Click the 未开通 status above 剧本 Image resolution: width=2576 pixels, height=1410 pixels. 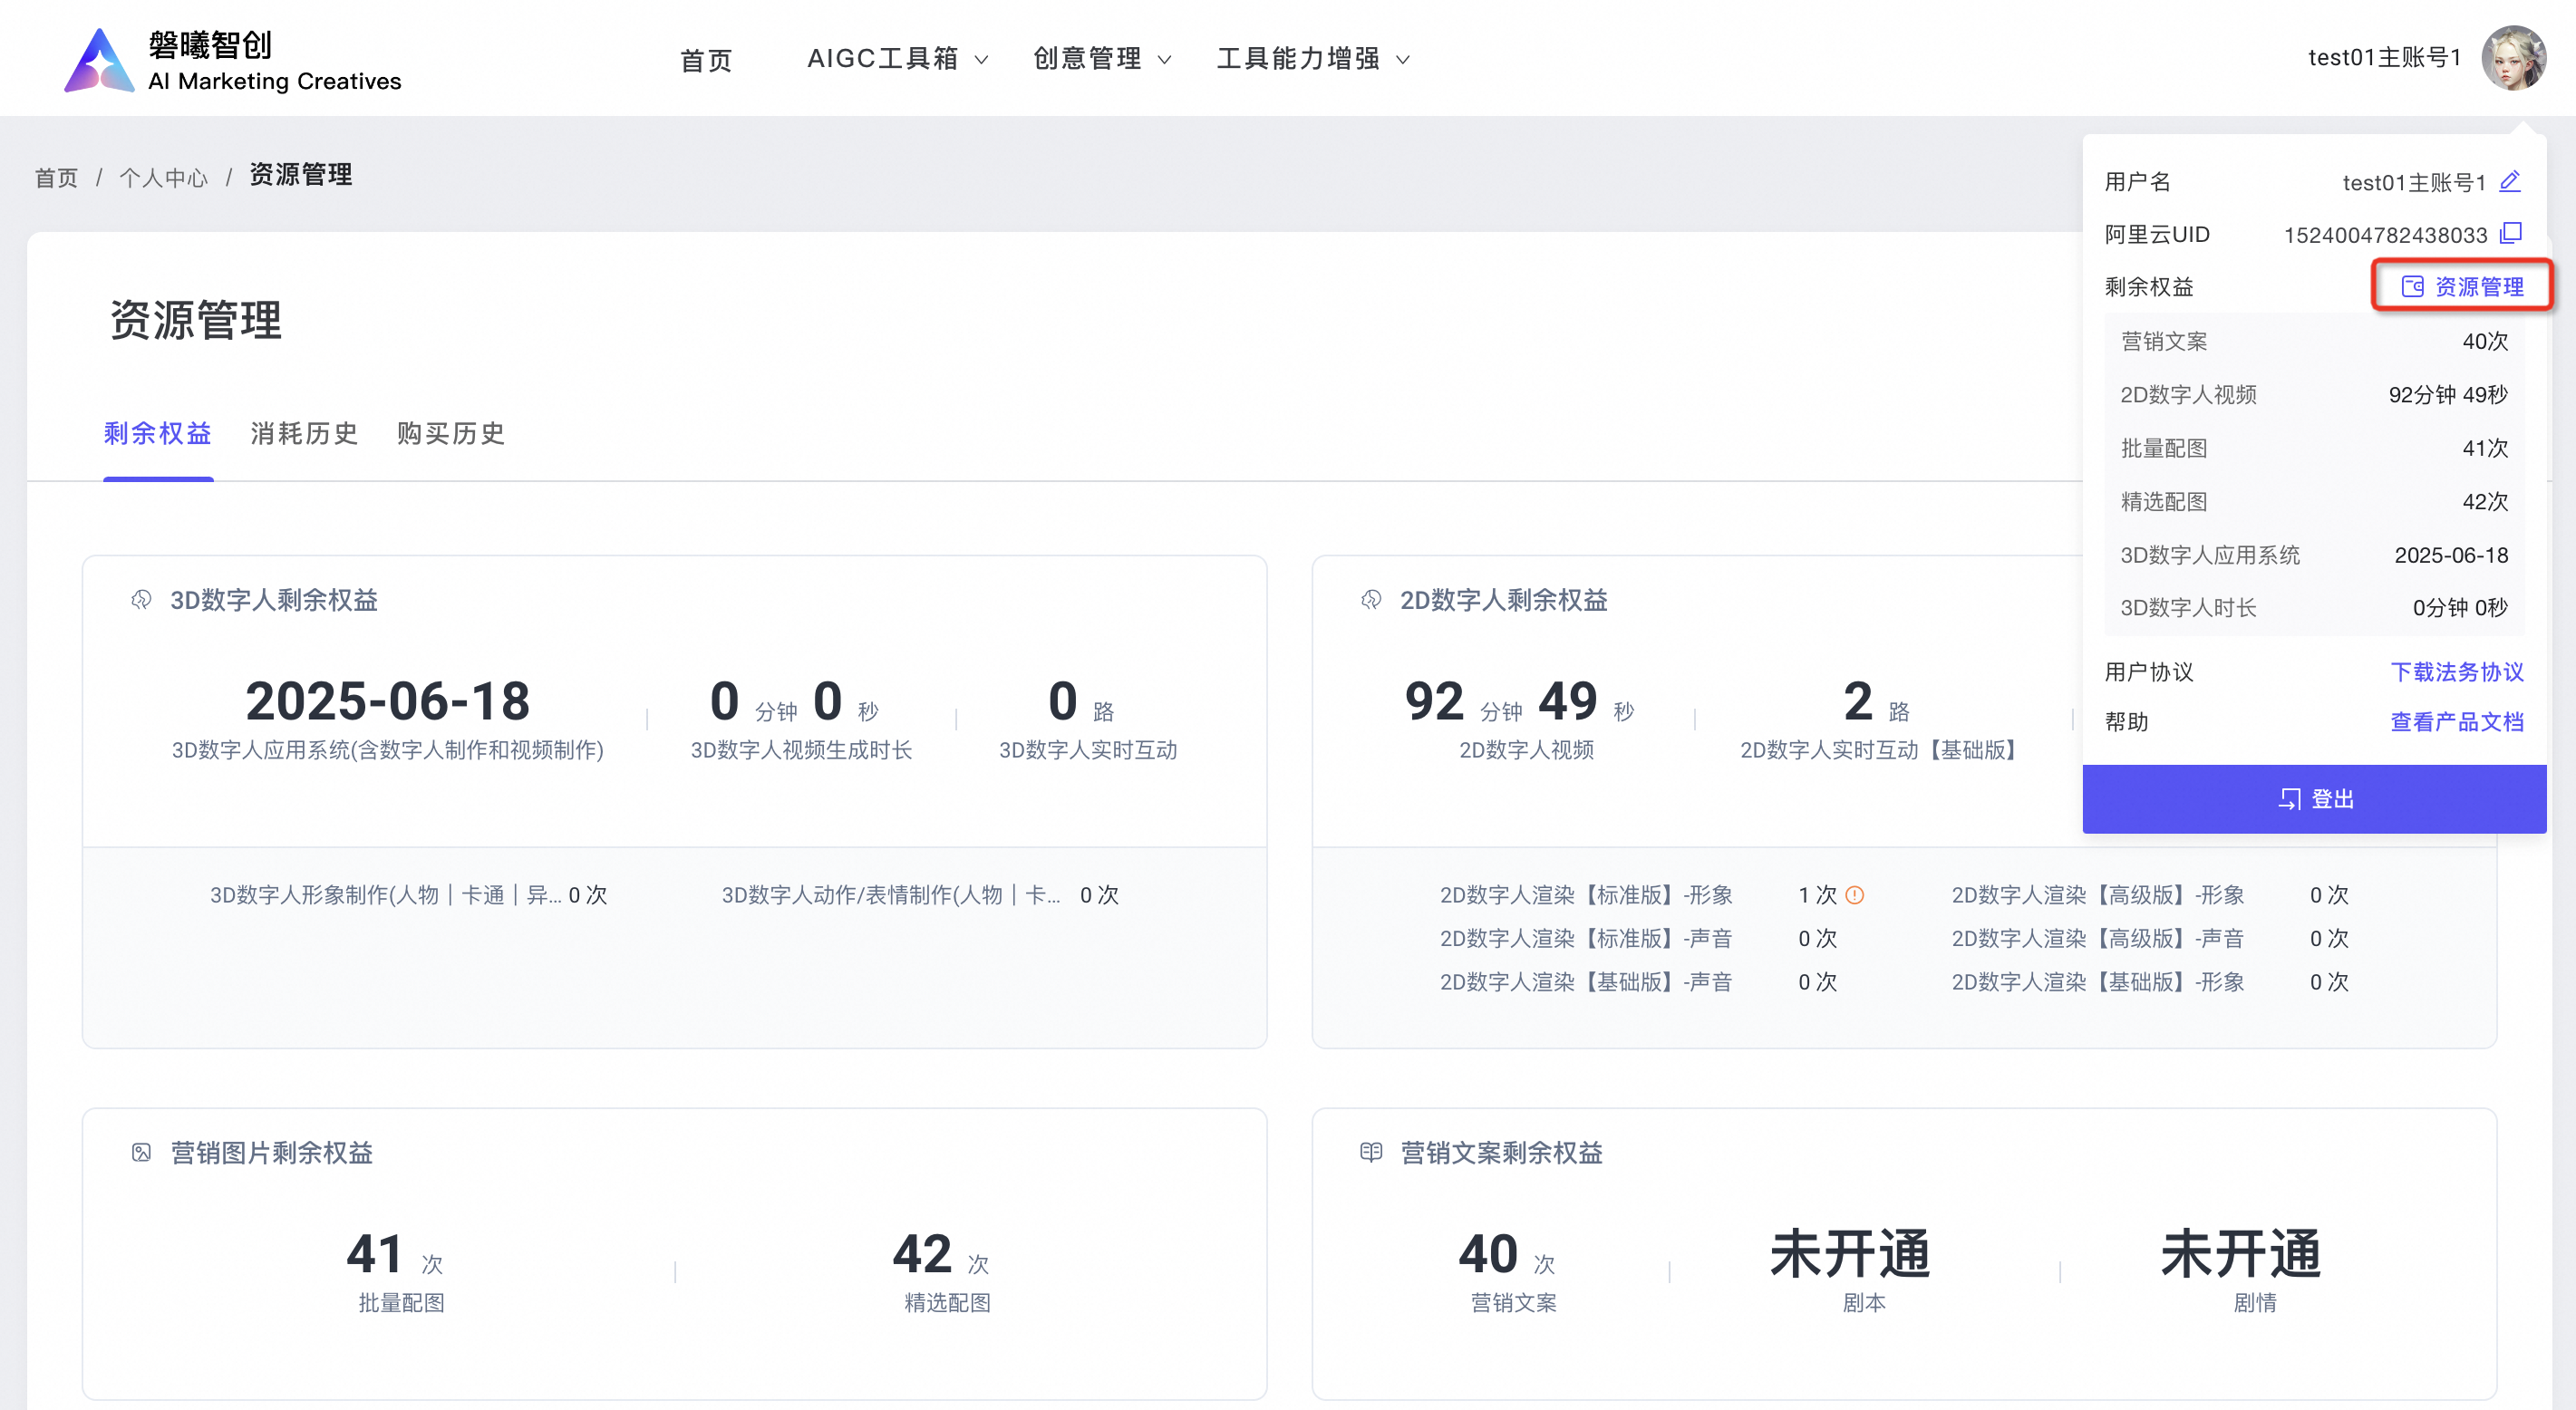coord(1851,1255)
